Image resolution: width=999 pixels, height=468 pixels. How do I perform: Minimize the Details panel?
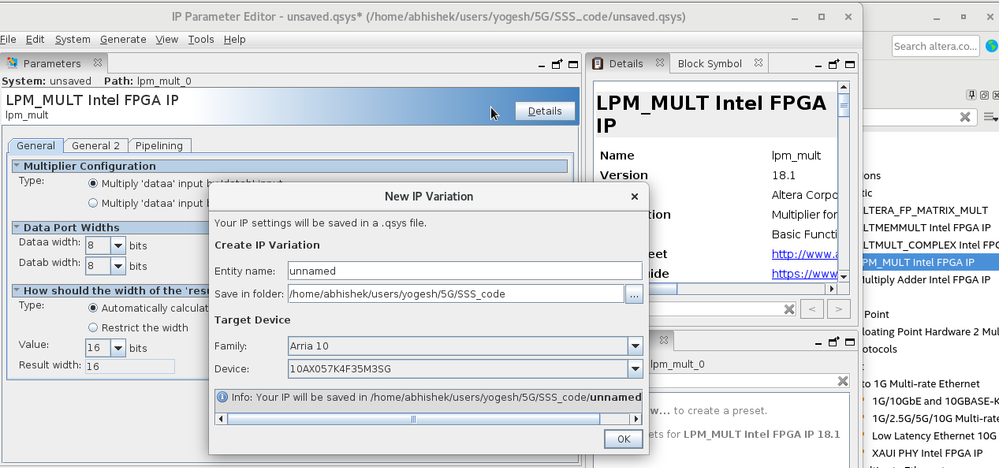coord(818,65)
